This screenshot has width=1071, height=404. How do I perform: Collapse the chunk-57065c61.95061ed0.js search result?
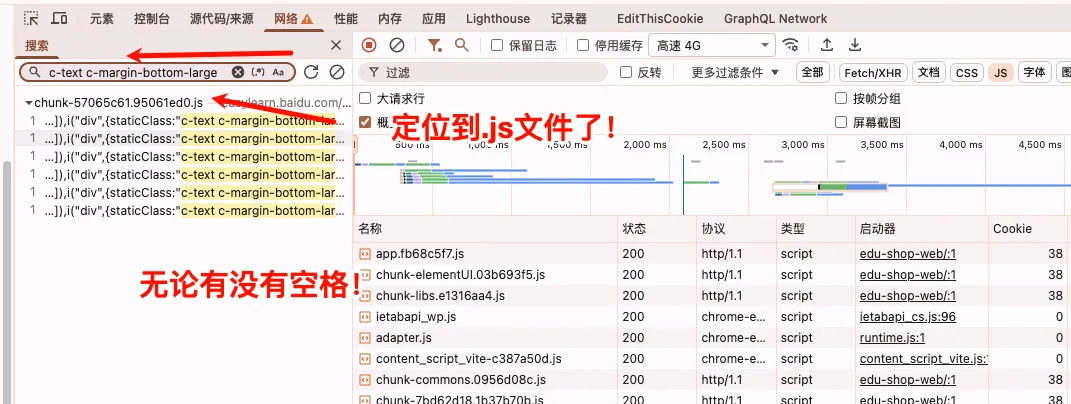click(29, 102)
